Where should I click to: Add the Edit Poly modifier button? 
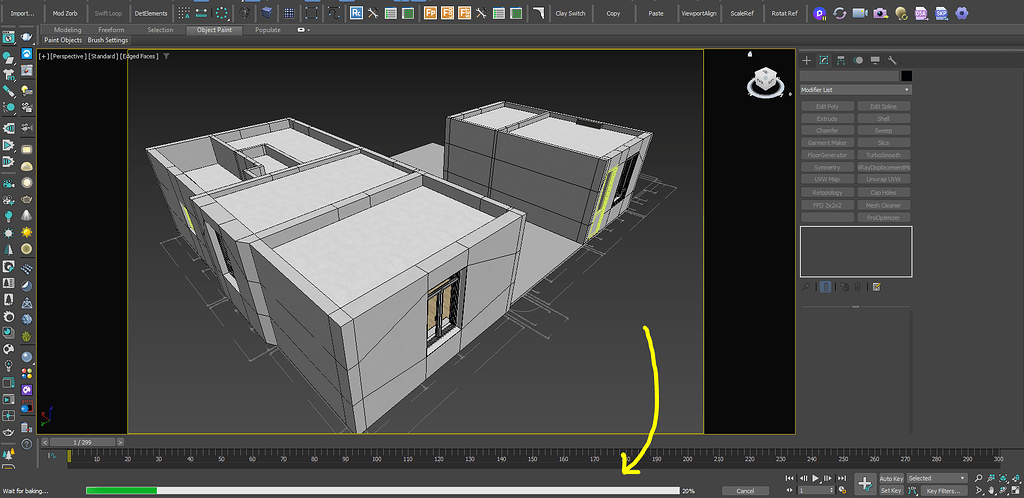click(827, 106)
